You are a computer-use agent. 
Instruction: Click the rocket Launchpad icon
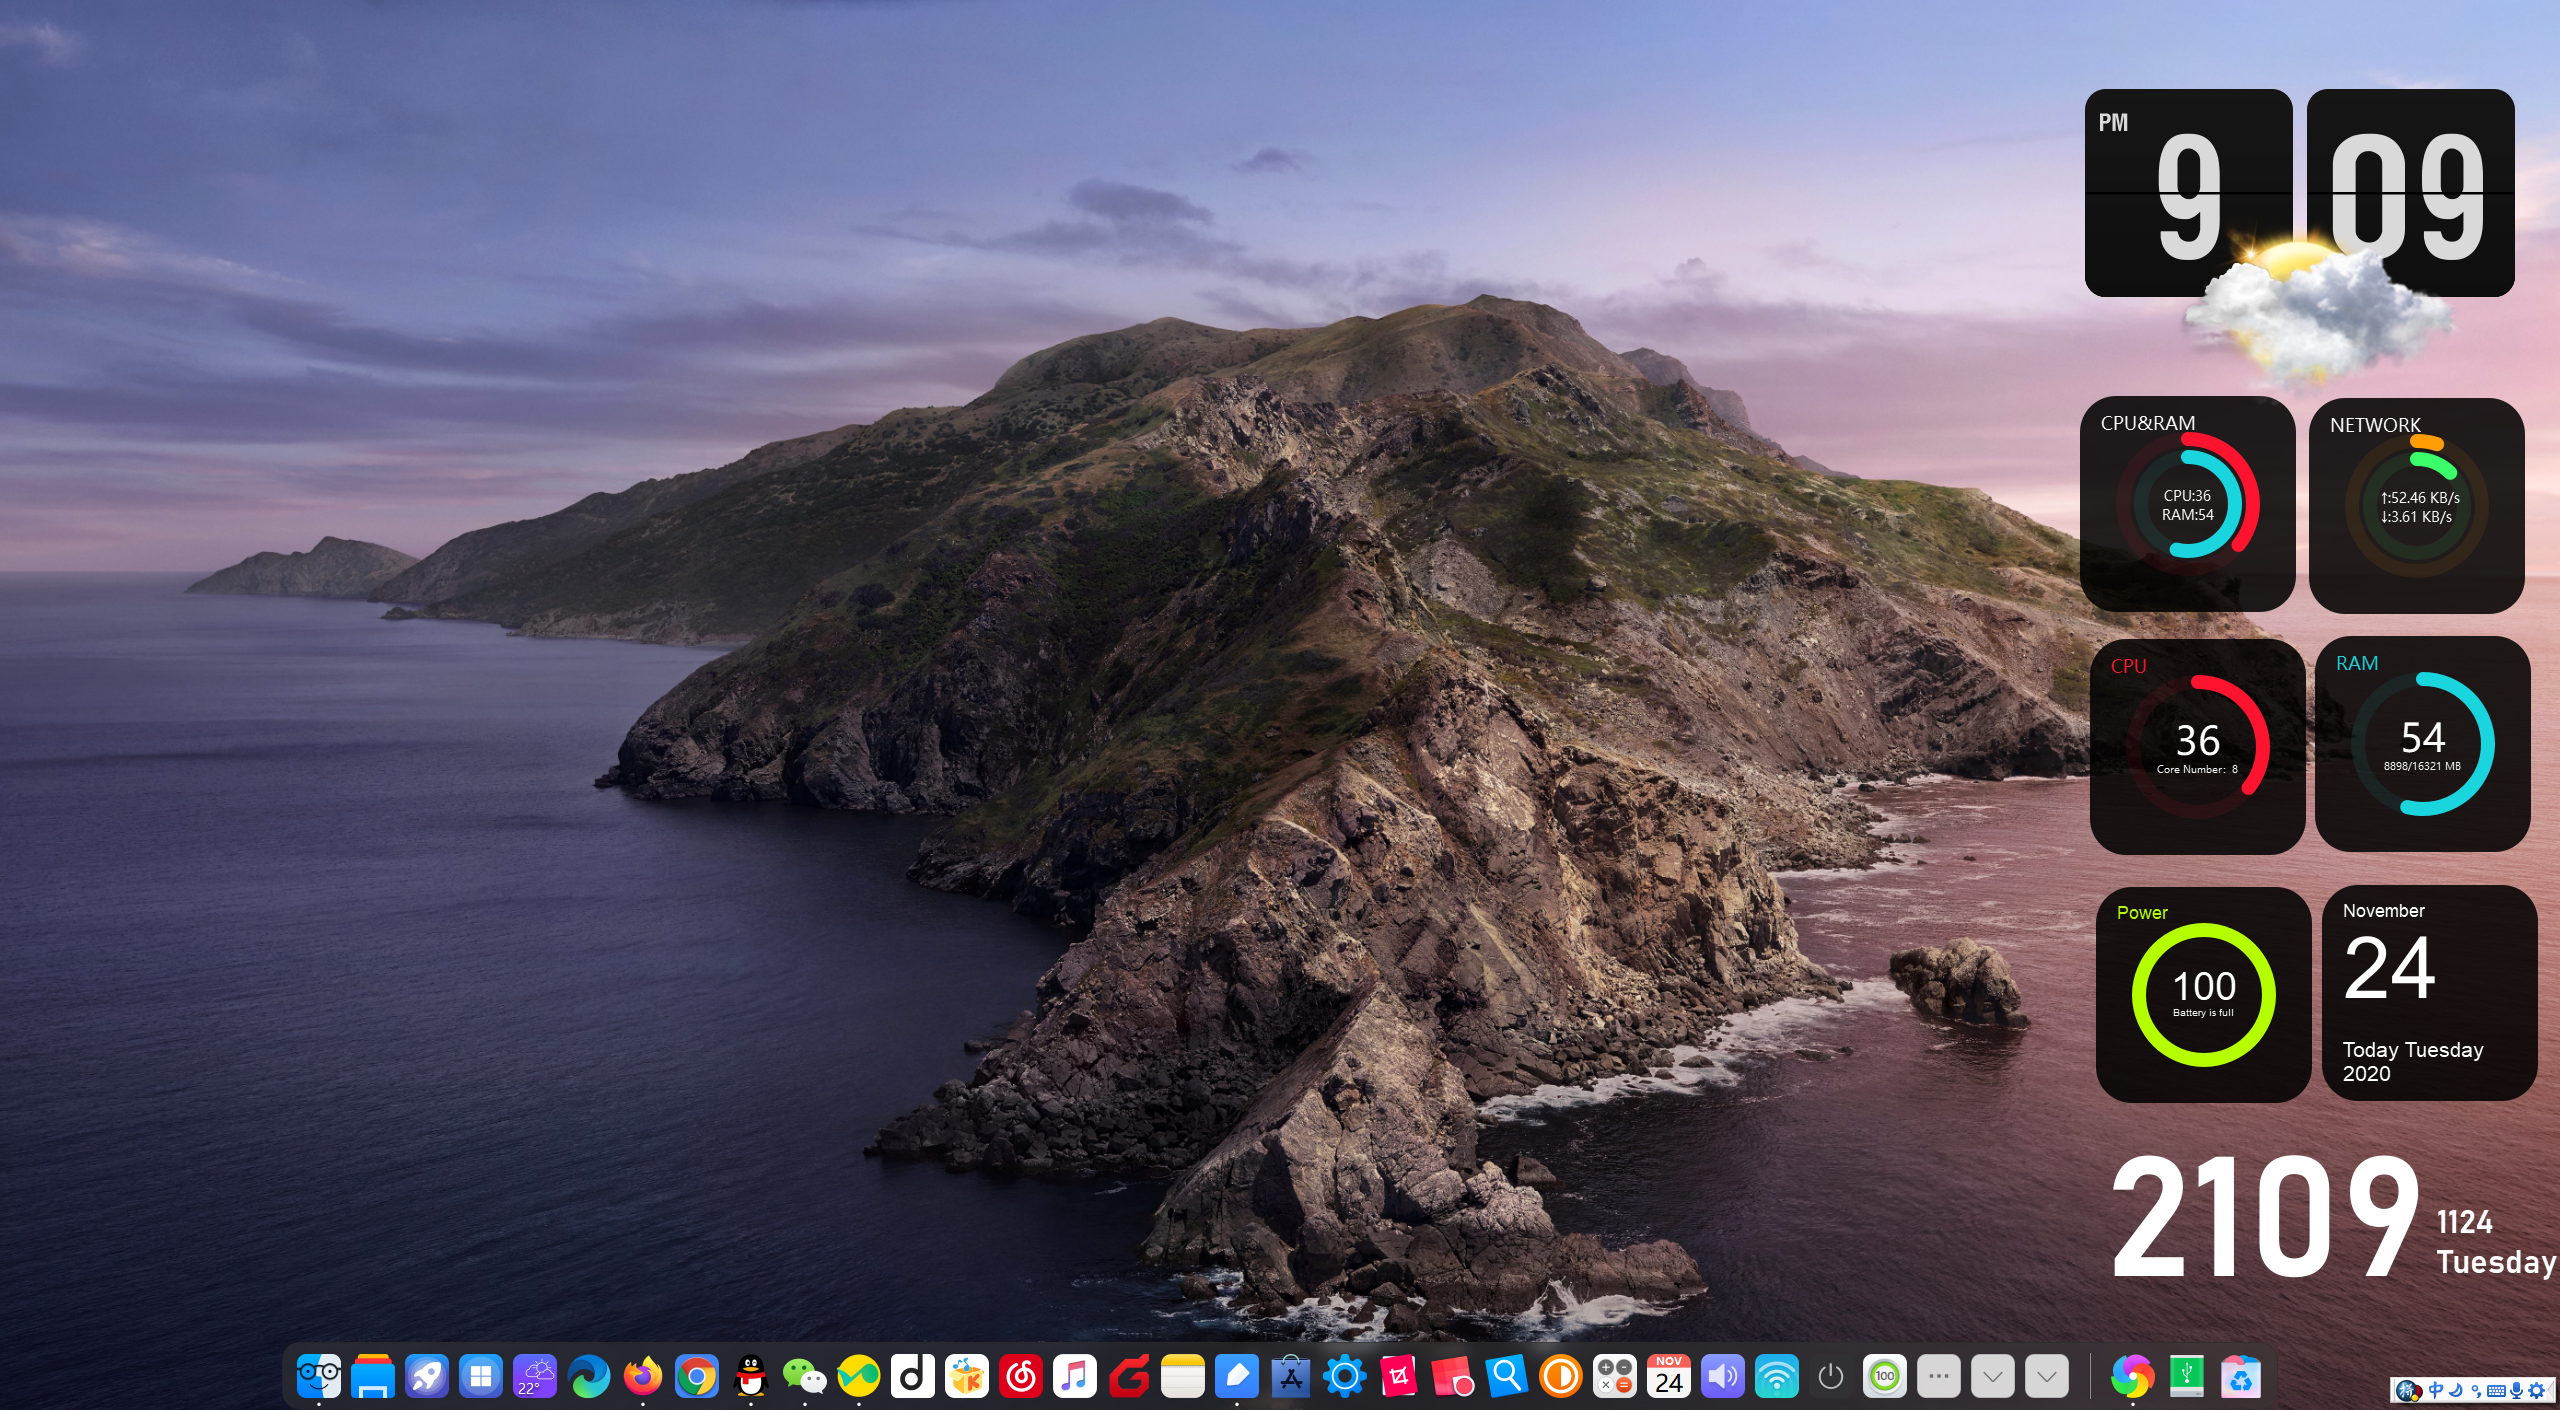coord(426,1377)
